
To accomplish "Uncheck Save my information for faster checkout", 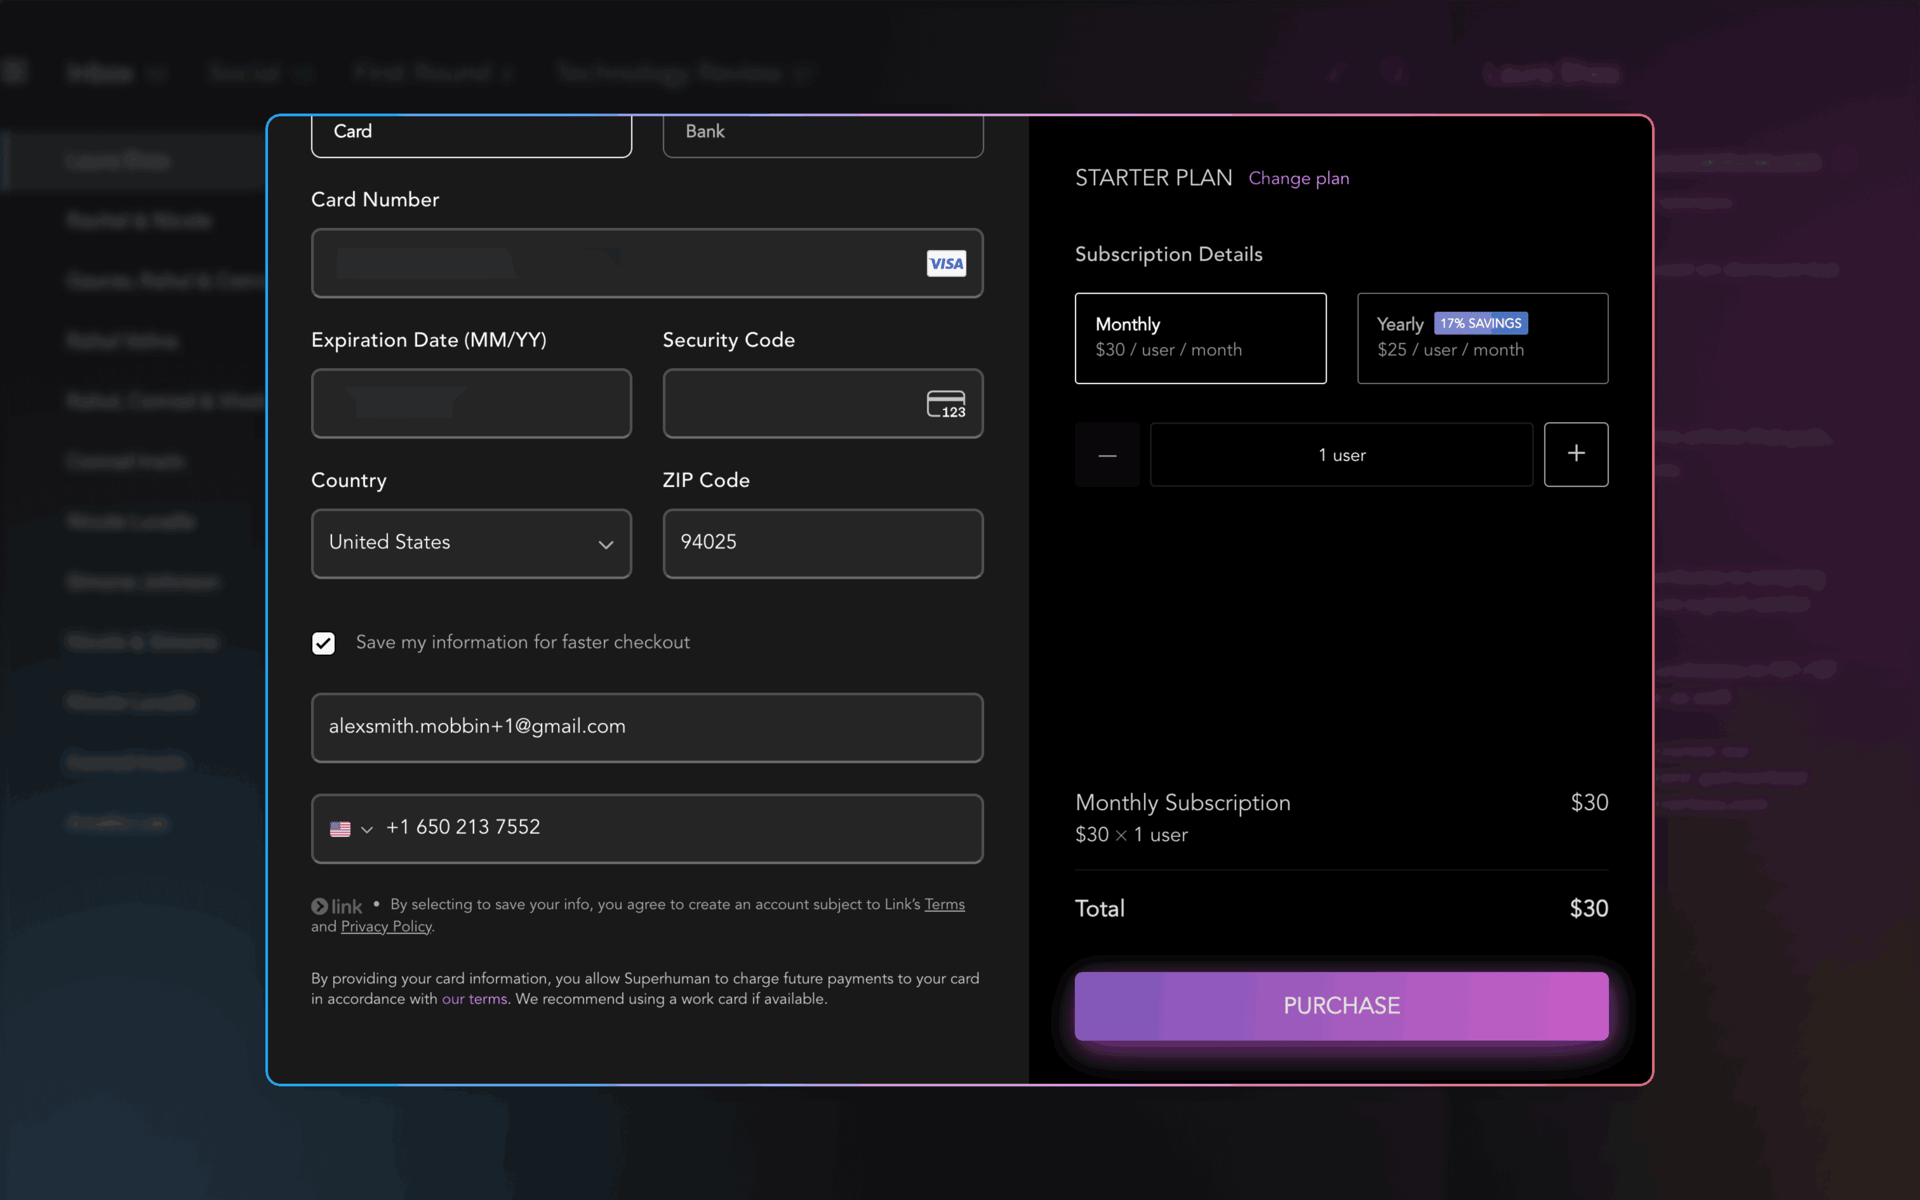I will tap(323, 643).
